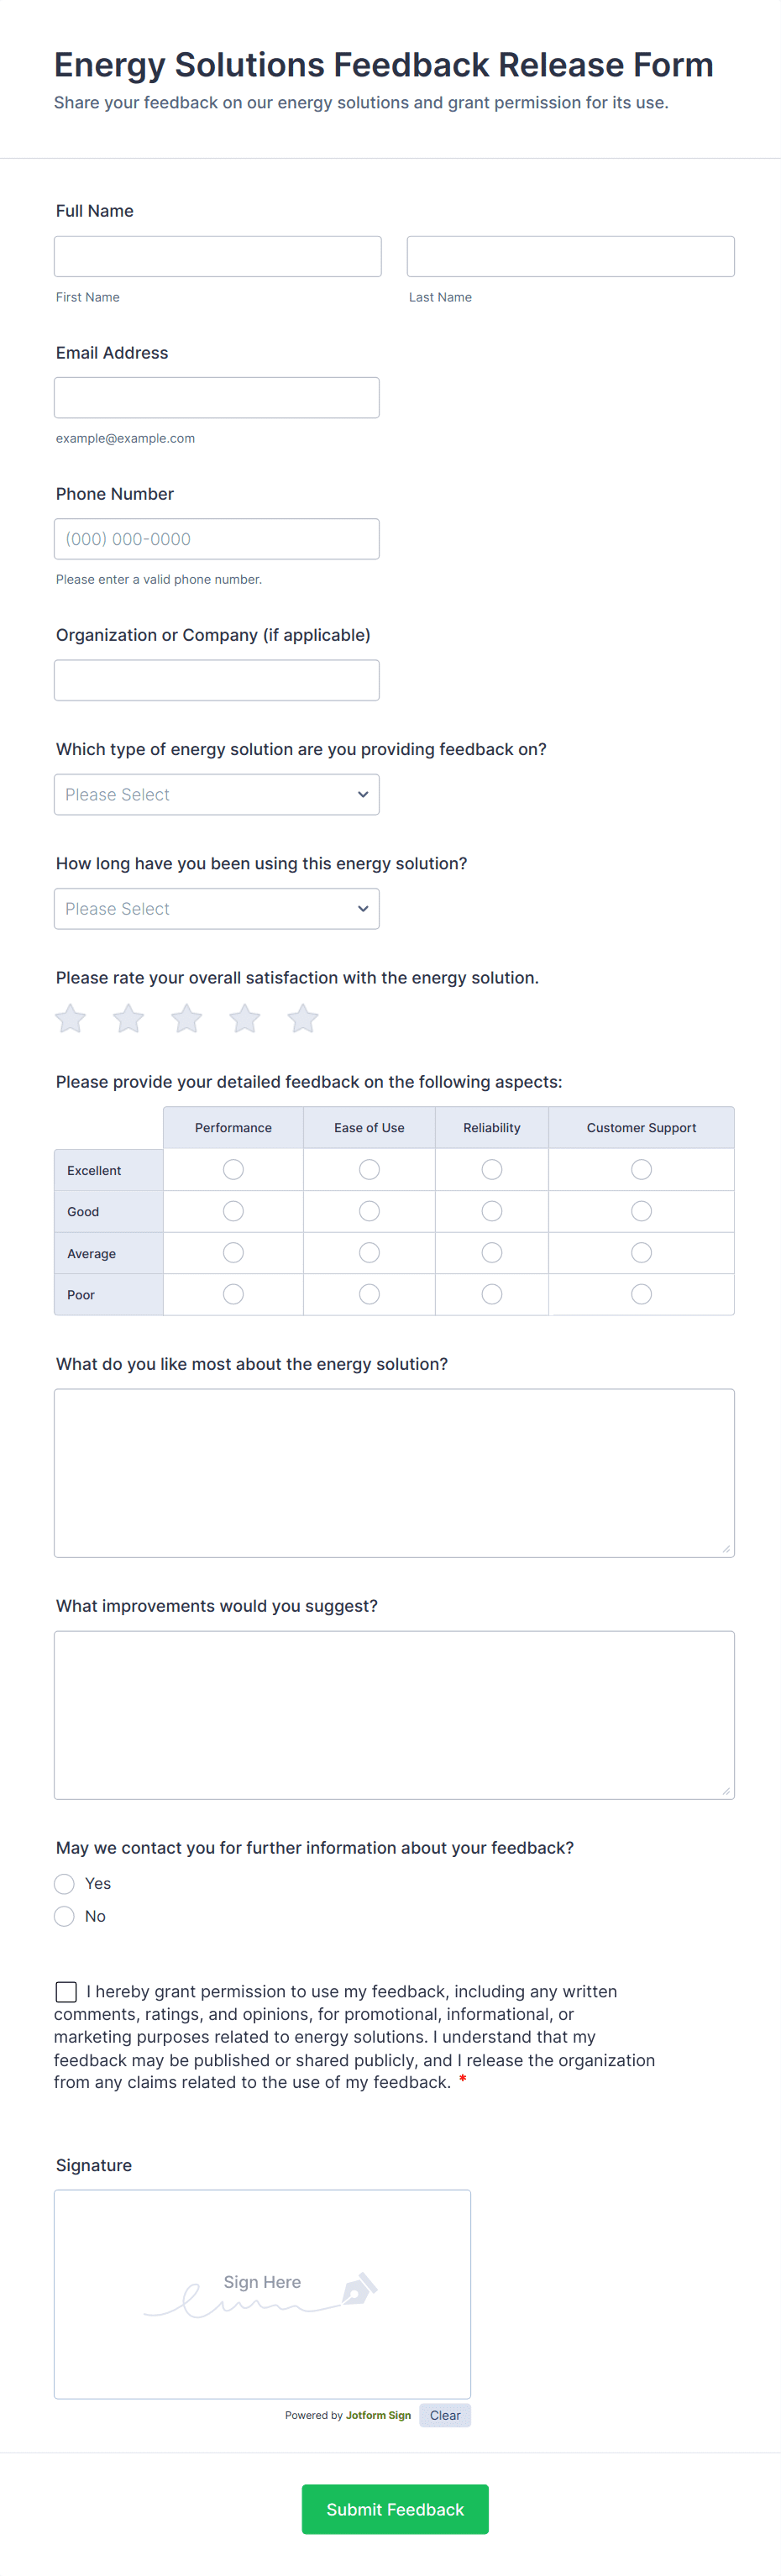
Task: Mark Performance as Excellent
Action: [233, 1169]
